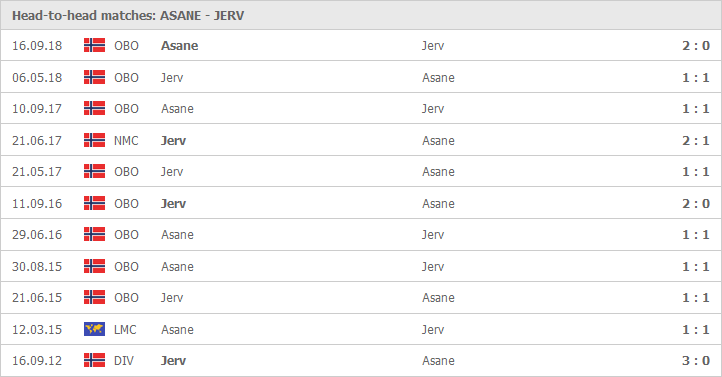Click DIV competition label on 16.09.12 row
The image size is (722, 377).
[x=124, y=360]
